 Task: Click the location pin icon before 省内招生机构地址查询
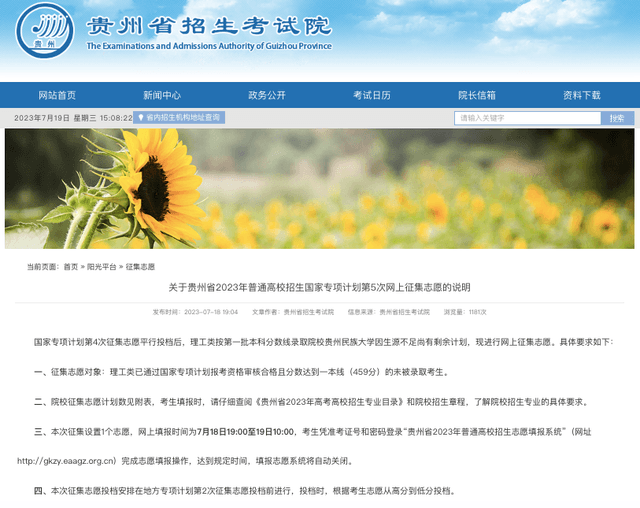pyautogui.click(x=143, y=118)
